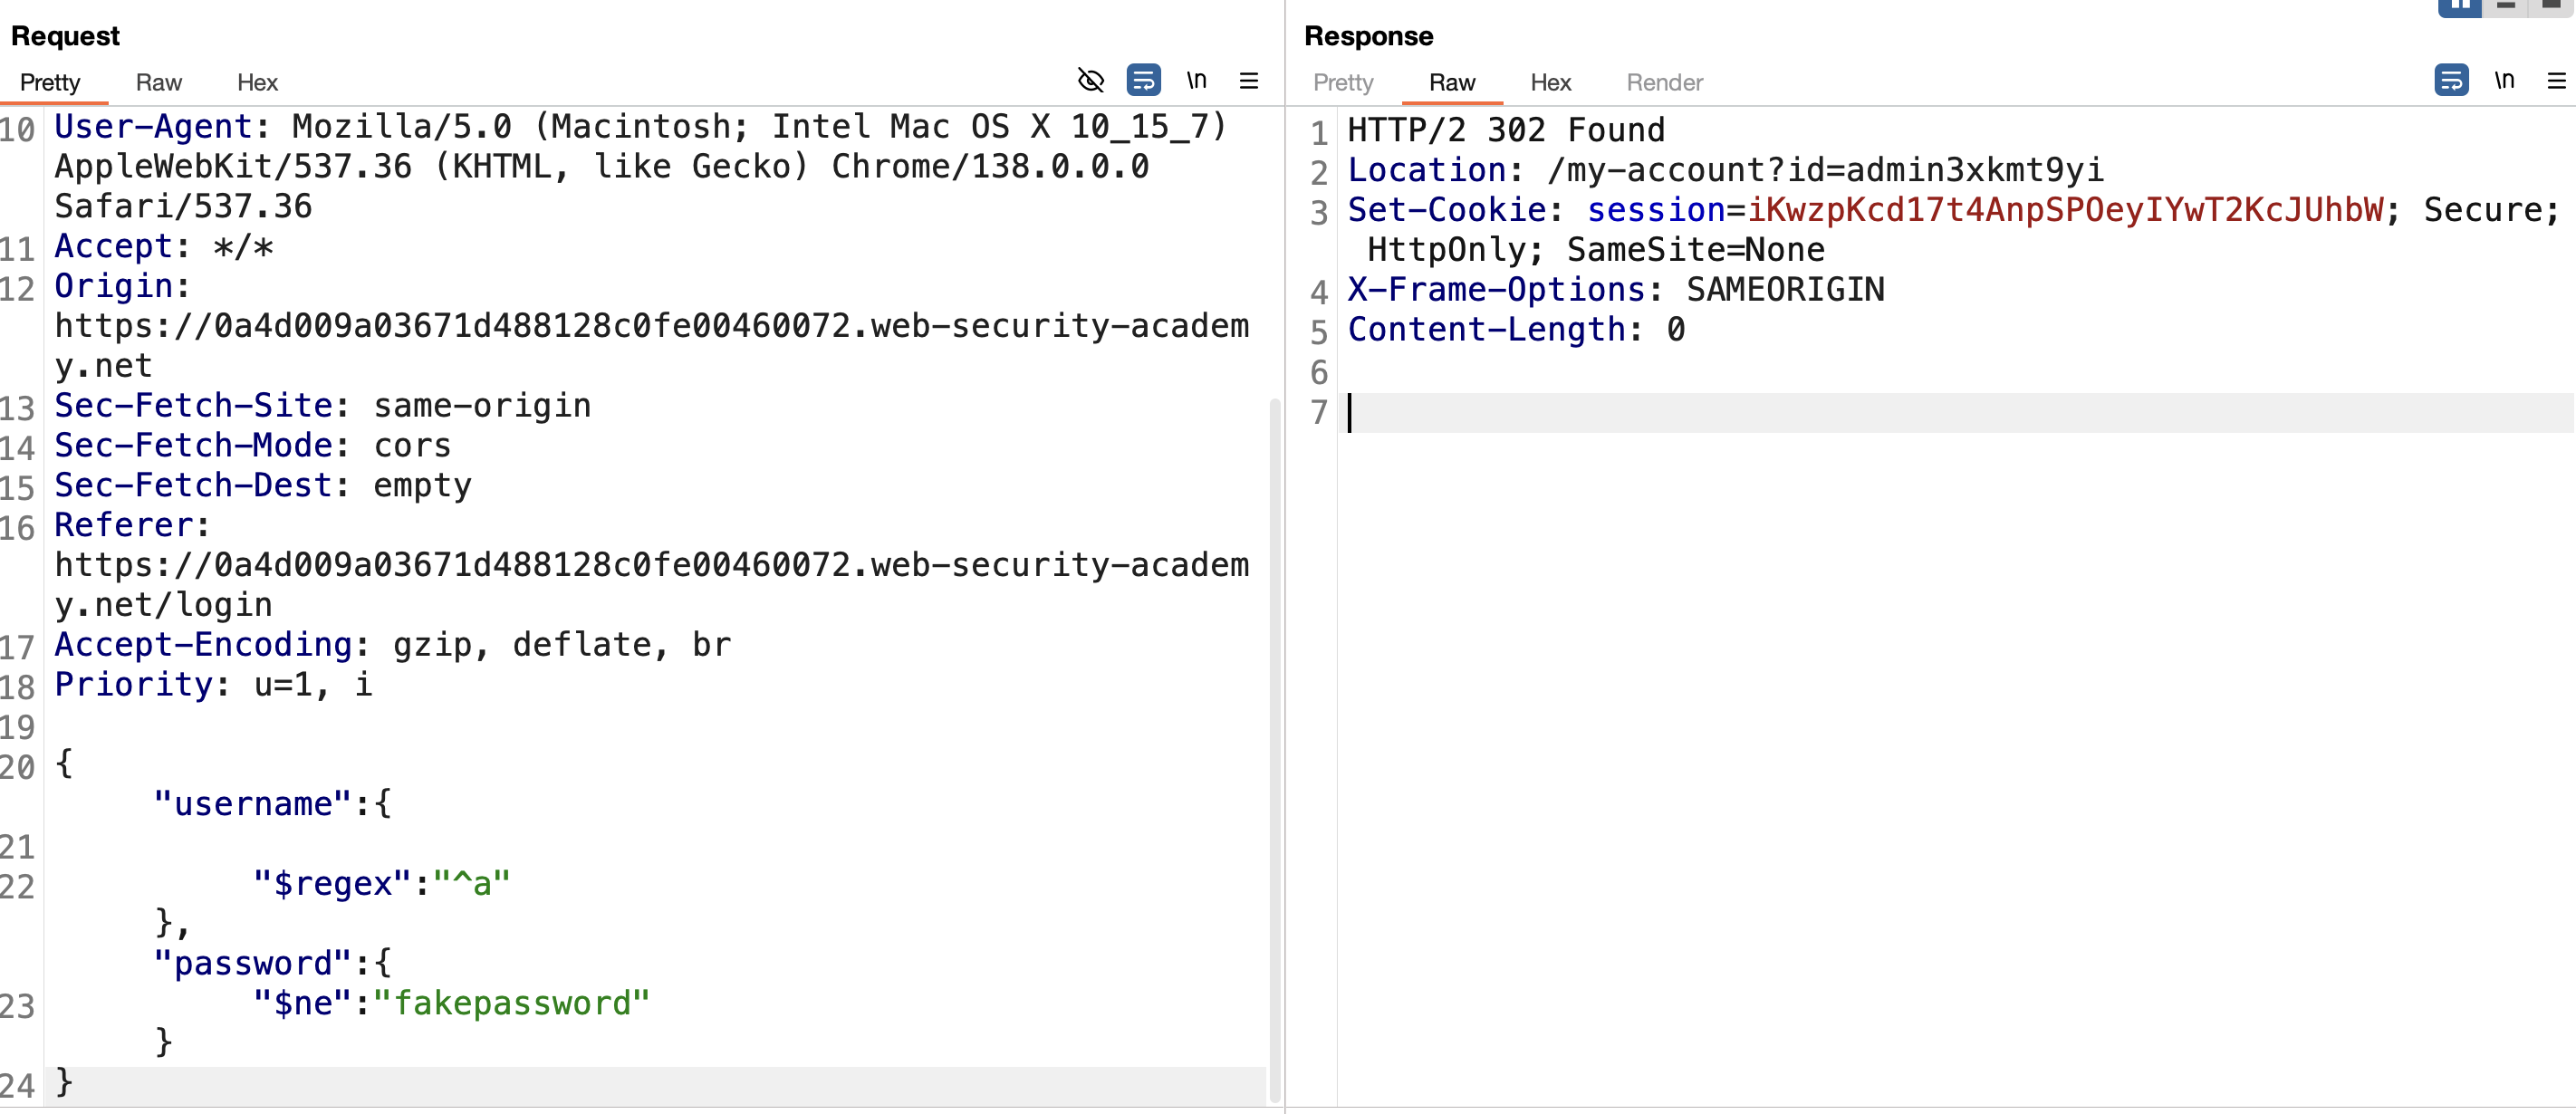Click the Request editor vertical scrollbar

(1274, 750)
